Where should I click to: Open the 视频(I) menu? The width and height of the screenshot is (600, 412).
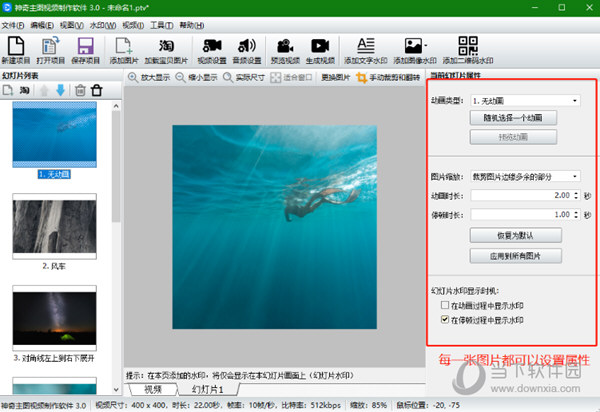coord(133,25)
